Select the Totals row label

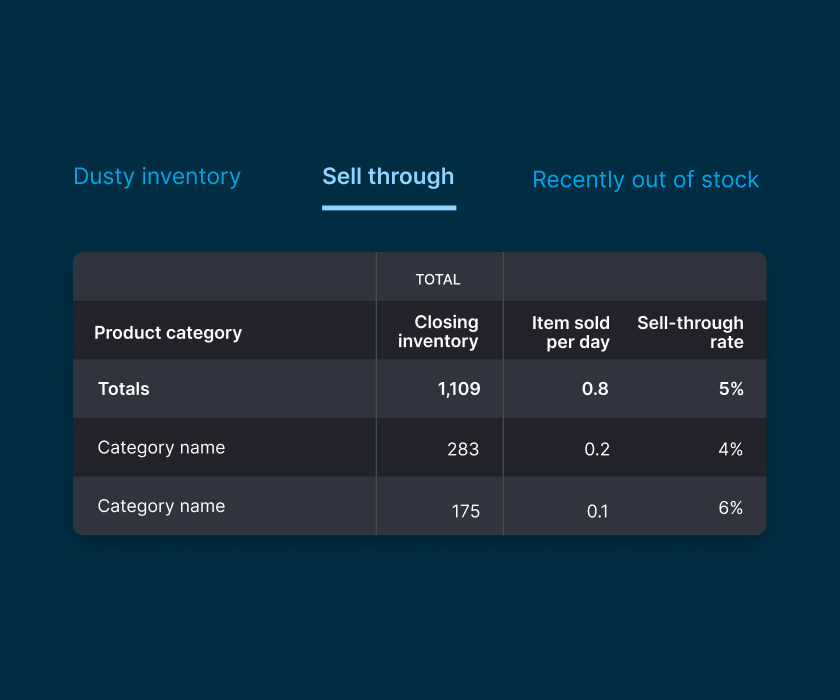click(x=124, y=389)
